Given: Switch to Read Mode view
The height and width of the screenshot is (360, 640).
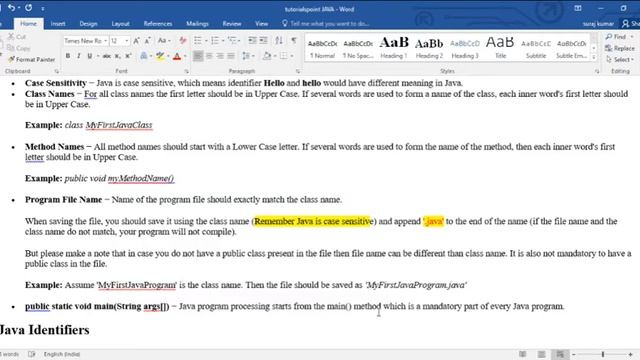Looking at the screenshot, I should coord(522,354).
